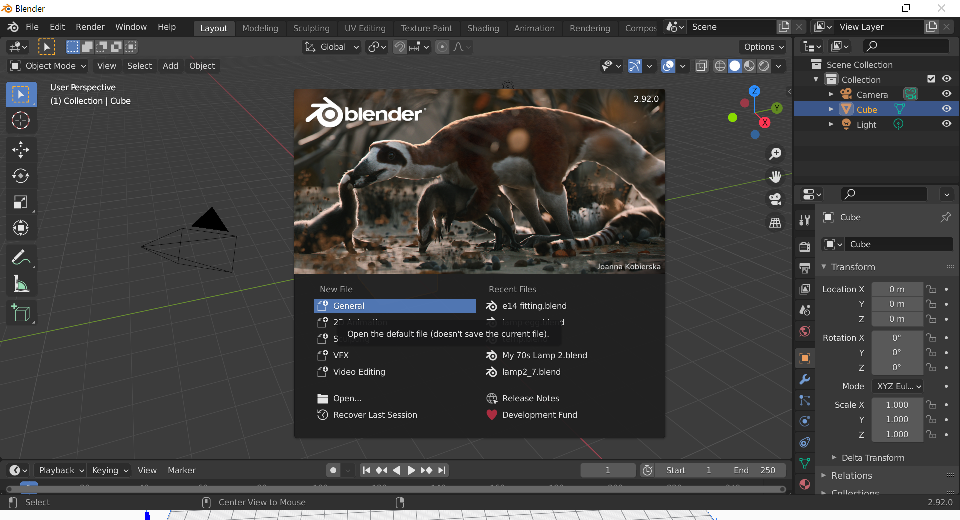Toggle the Scale X lock

click(931, 405)
